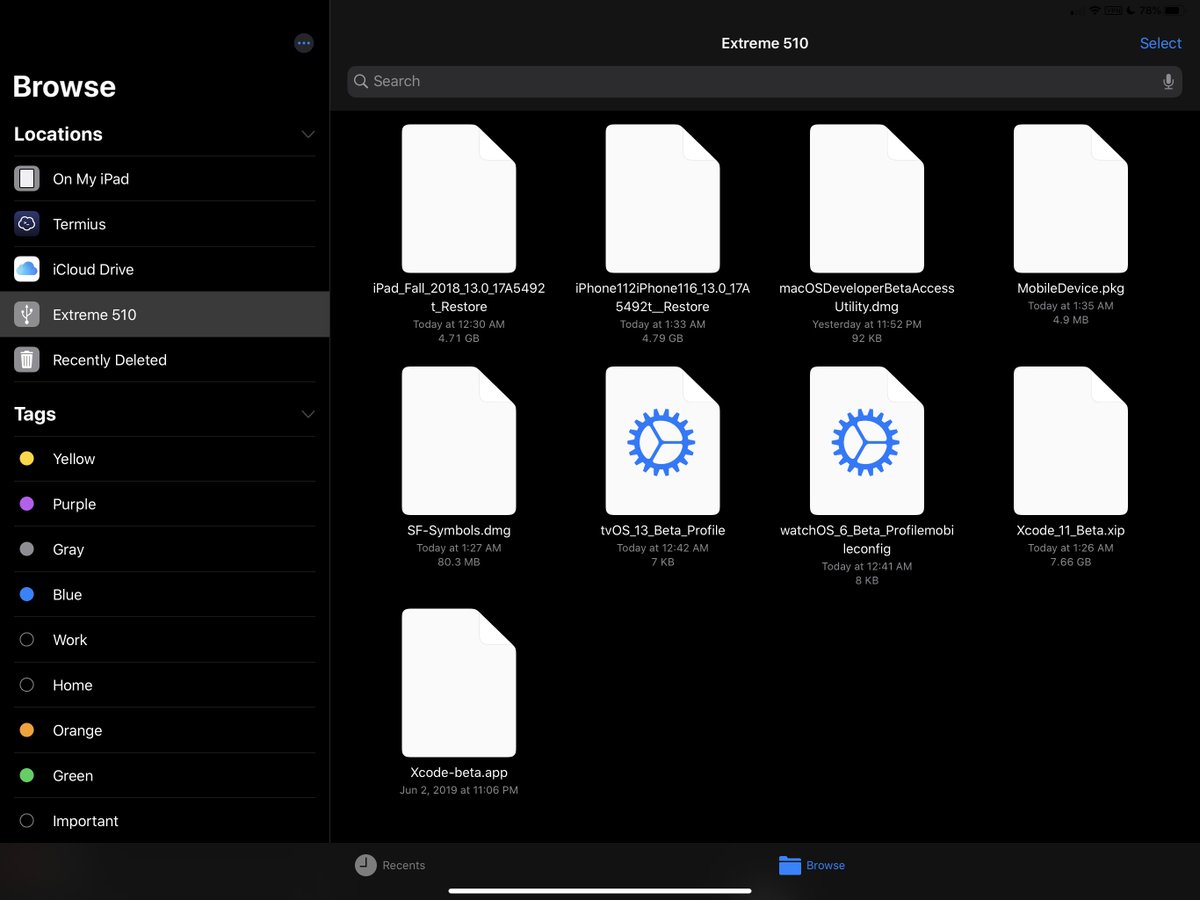Click the MobileDevice.pkg file name
Image resolution: width=1200 pixels, height=900 pixels.
(x=1070, y=288)
